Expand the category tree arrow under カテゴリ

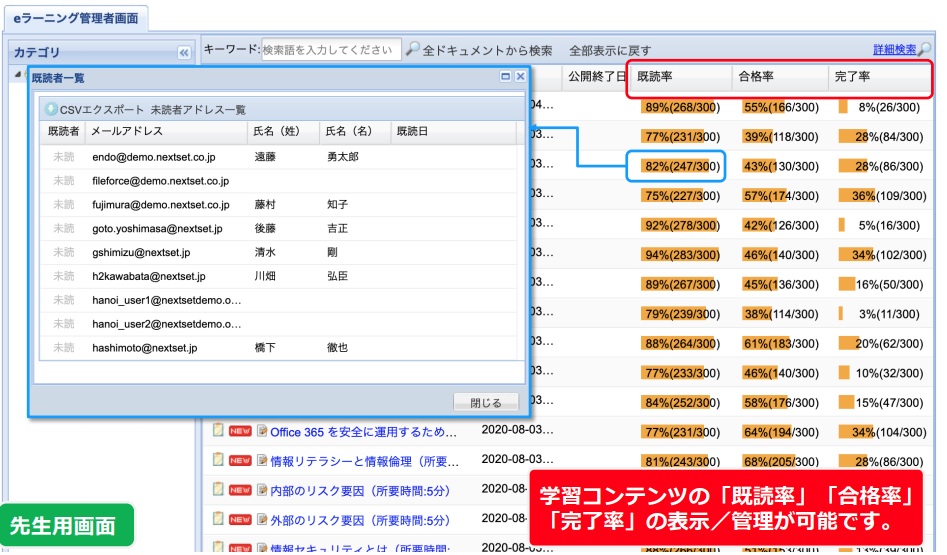[x=18, y=74]
